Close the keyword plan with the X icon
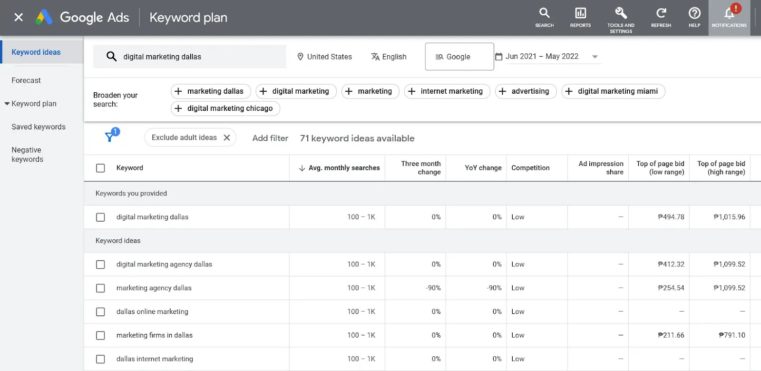Screen dimensions: 761x371 [18, 17]
